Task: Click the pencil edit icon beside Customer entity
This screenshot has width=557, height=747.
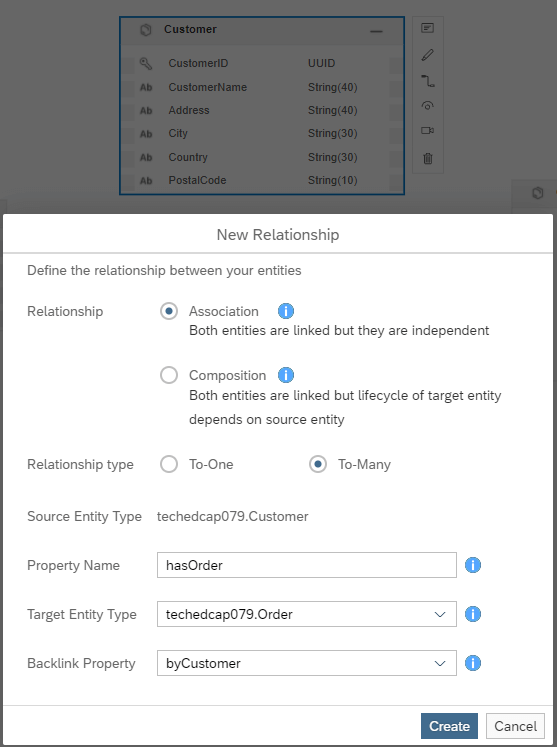Action: tap(427, 55)
